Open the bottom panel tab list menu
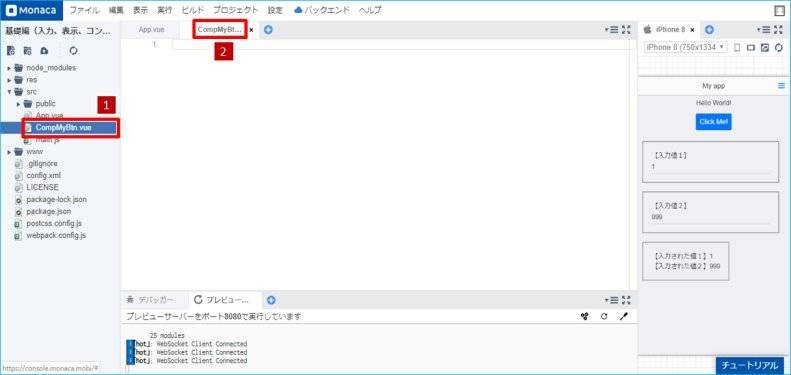The width and height of the screenshot is (791, 375). (611, 300)
